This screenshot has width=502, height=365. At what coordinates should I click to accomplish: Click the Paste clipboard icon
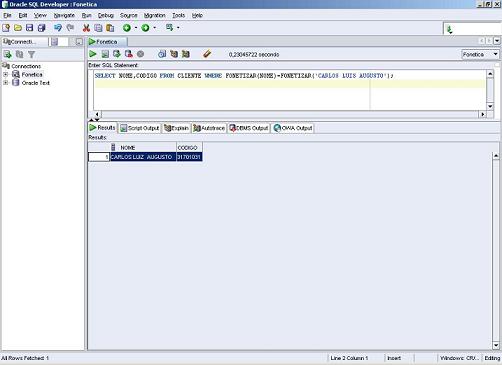[110, 28]
